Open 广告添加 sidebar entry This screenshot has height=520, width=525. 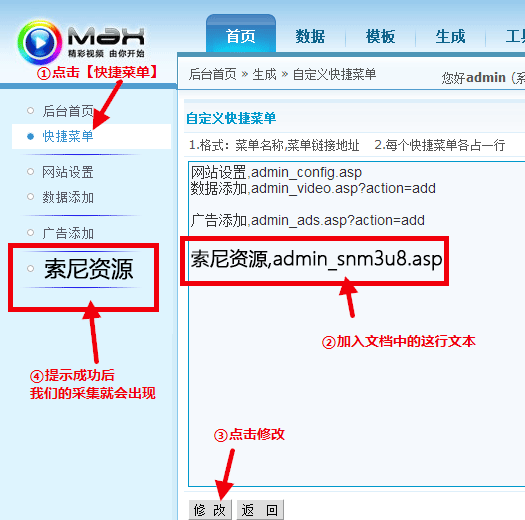68,233
